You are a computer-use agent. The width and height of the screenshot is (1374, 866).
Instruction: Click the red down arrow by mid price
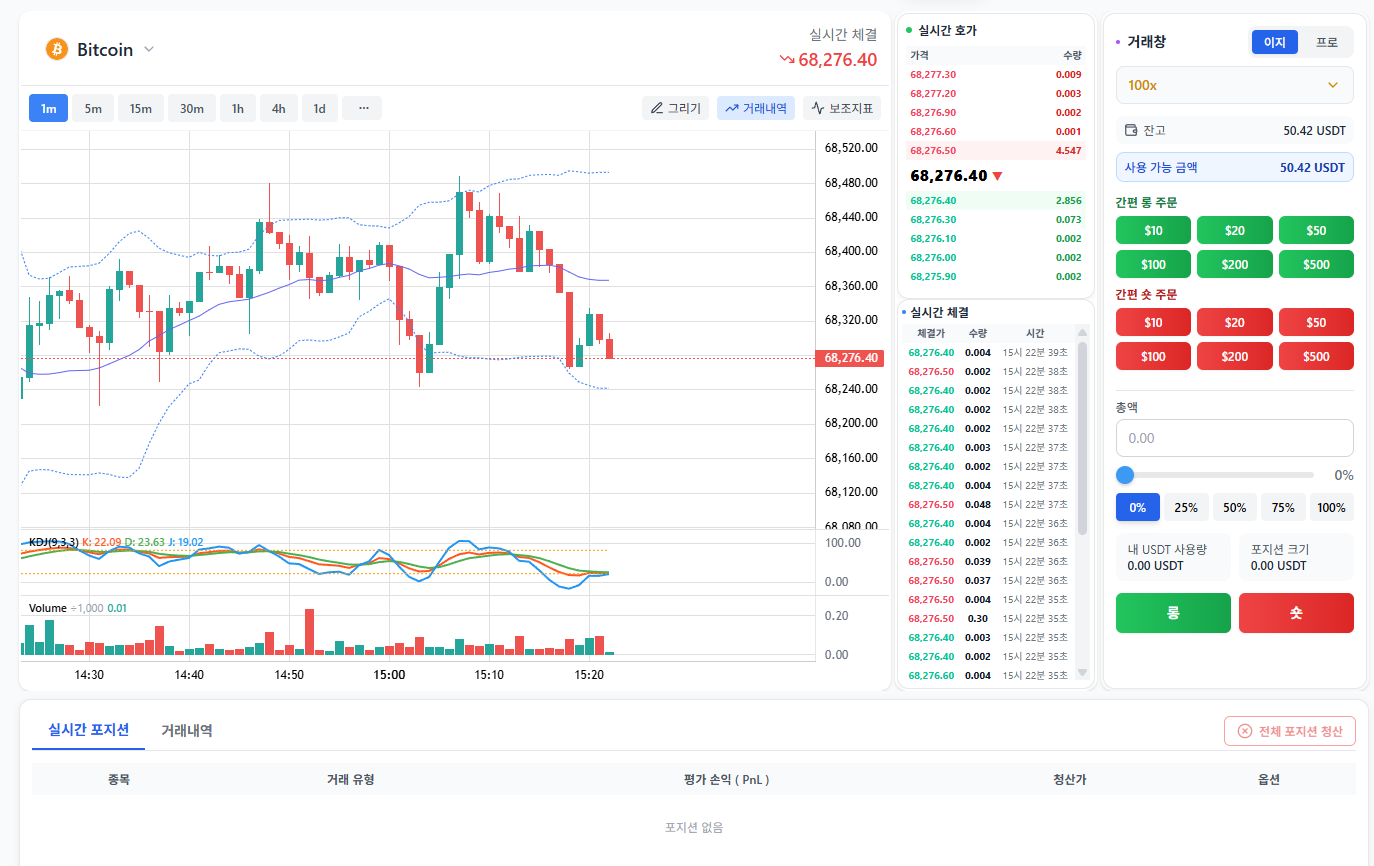pos(997,176)
